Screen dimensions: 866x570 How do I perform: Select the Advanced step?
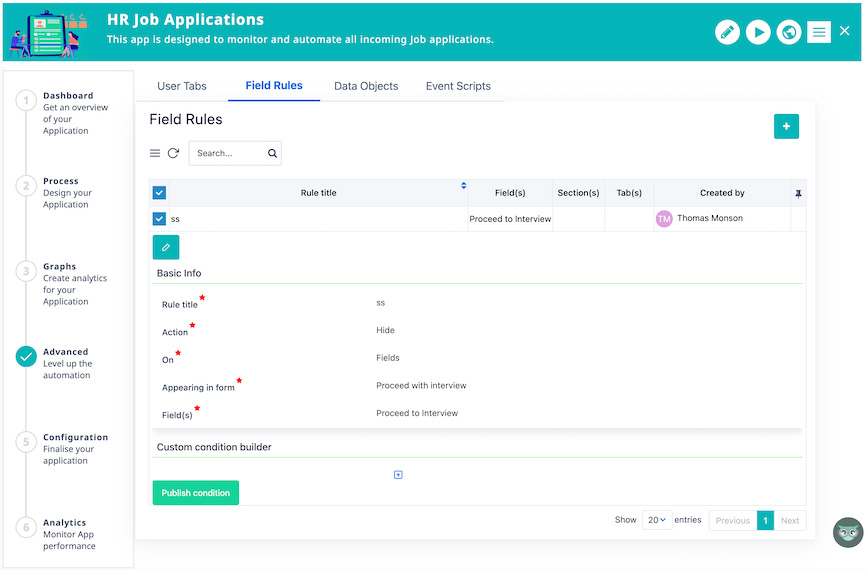67,363
